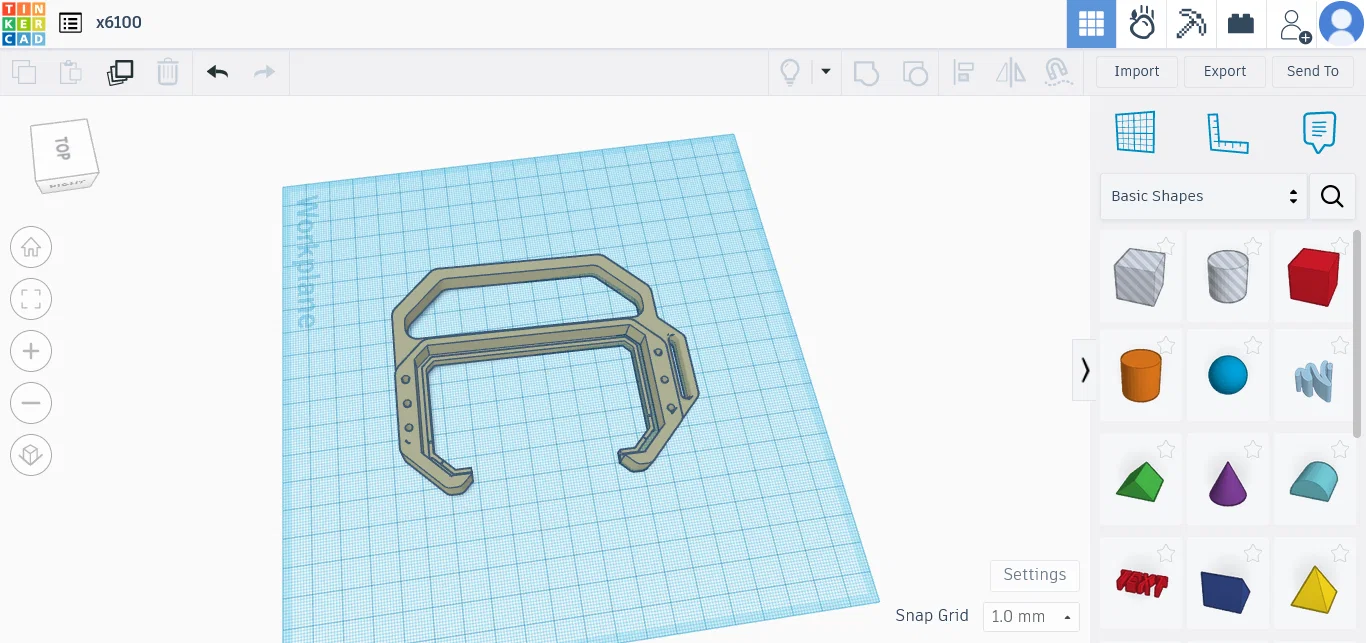Open the Bricks mode icon
The width and height of the screenshot is (1366, 643).
coord(1241,24)
